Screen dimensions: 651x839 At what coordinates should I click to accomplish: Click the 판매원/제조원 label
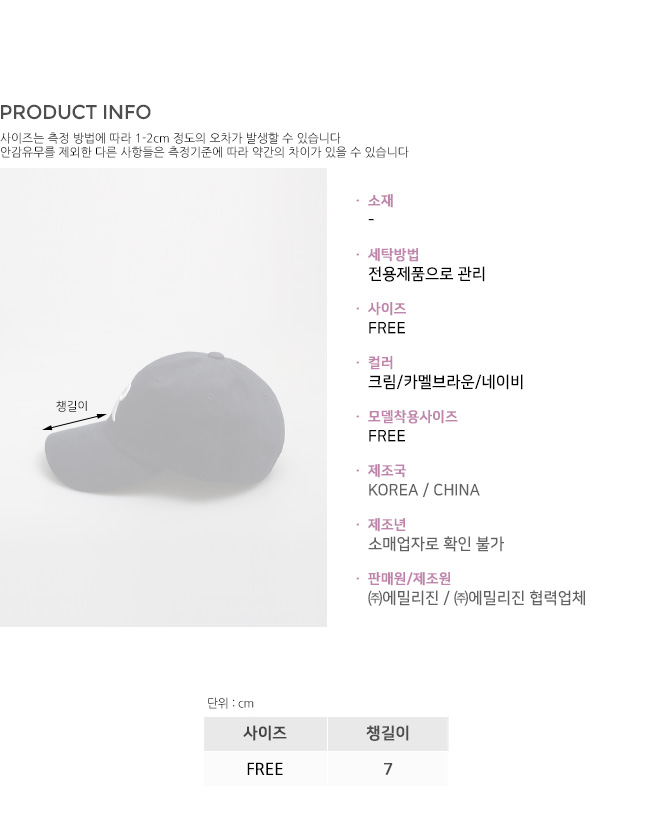tap(409, 578)
